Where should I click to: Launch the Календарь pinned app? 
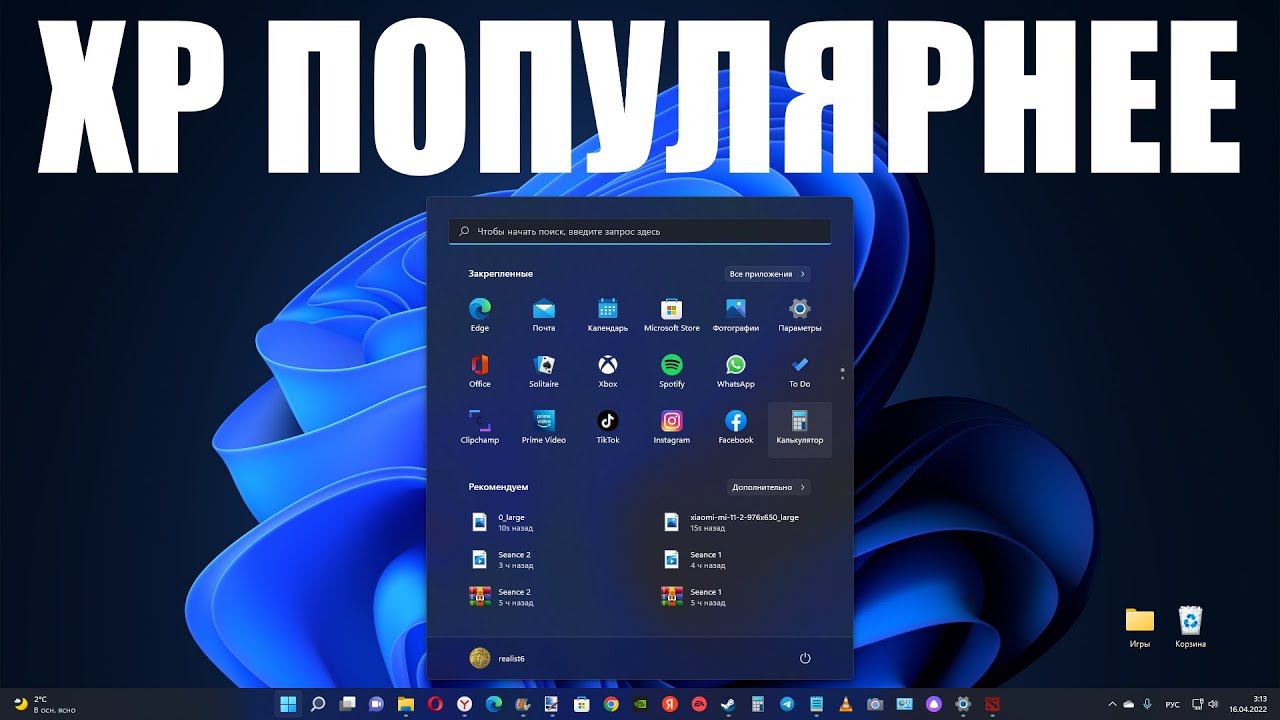608,314
